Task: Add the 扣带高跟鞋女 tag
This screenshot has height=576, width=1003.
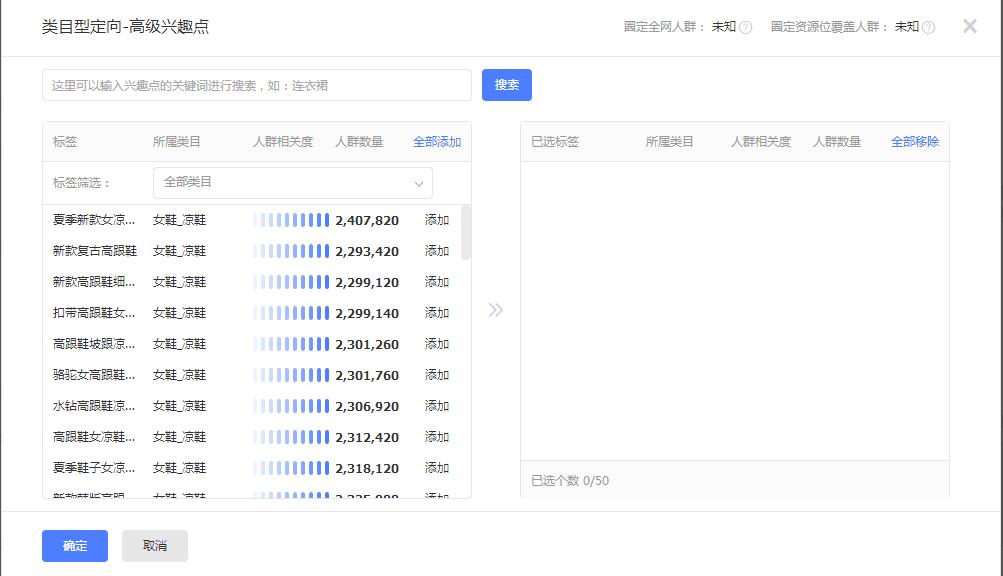Action: (x=437, y=313)
